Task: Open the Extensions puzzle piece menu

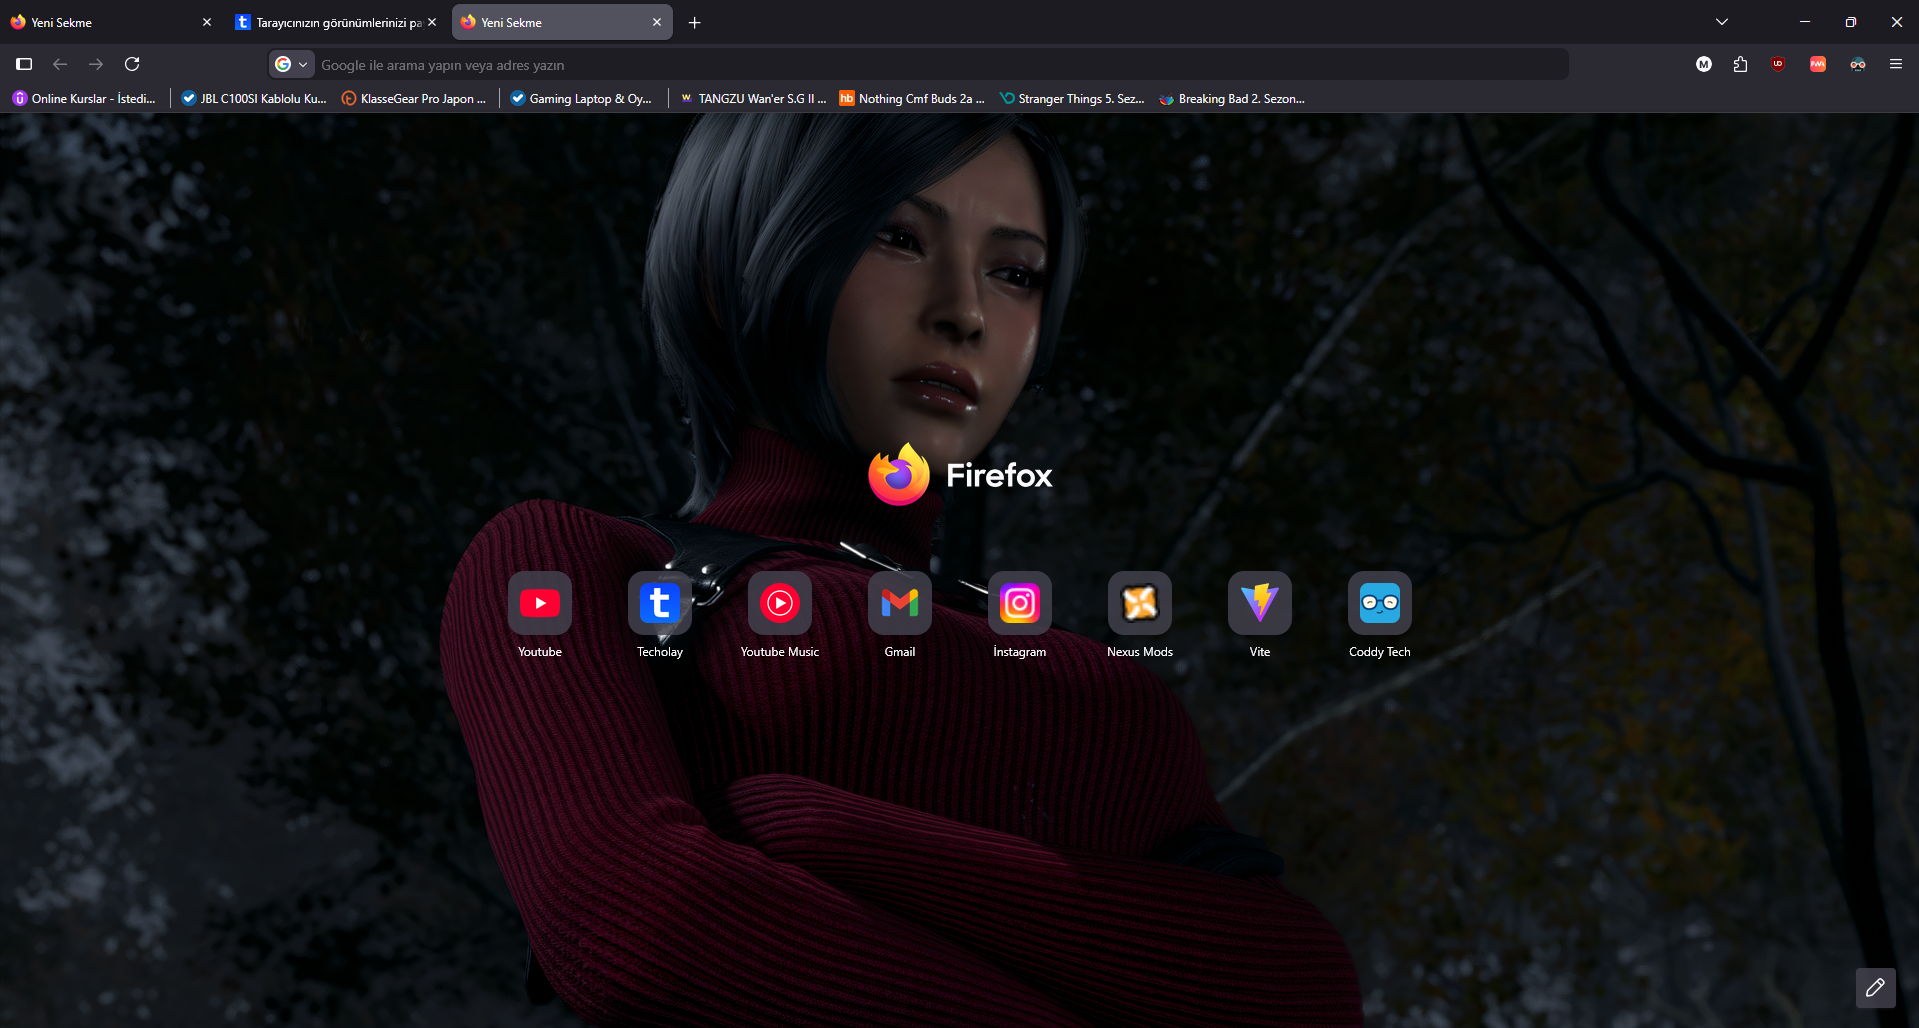Action: 1741,64
